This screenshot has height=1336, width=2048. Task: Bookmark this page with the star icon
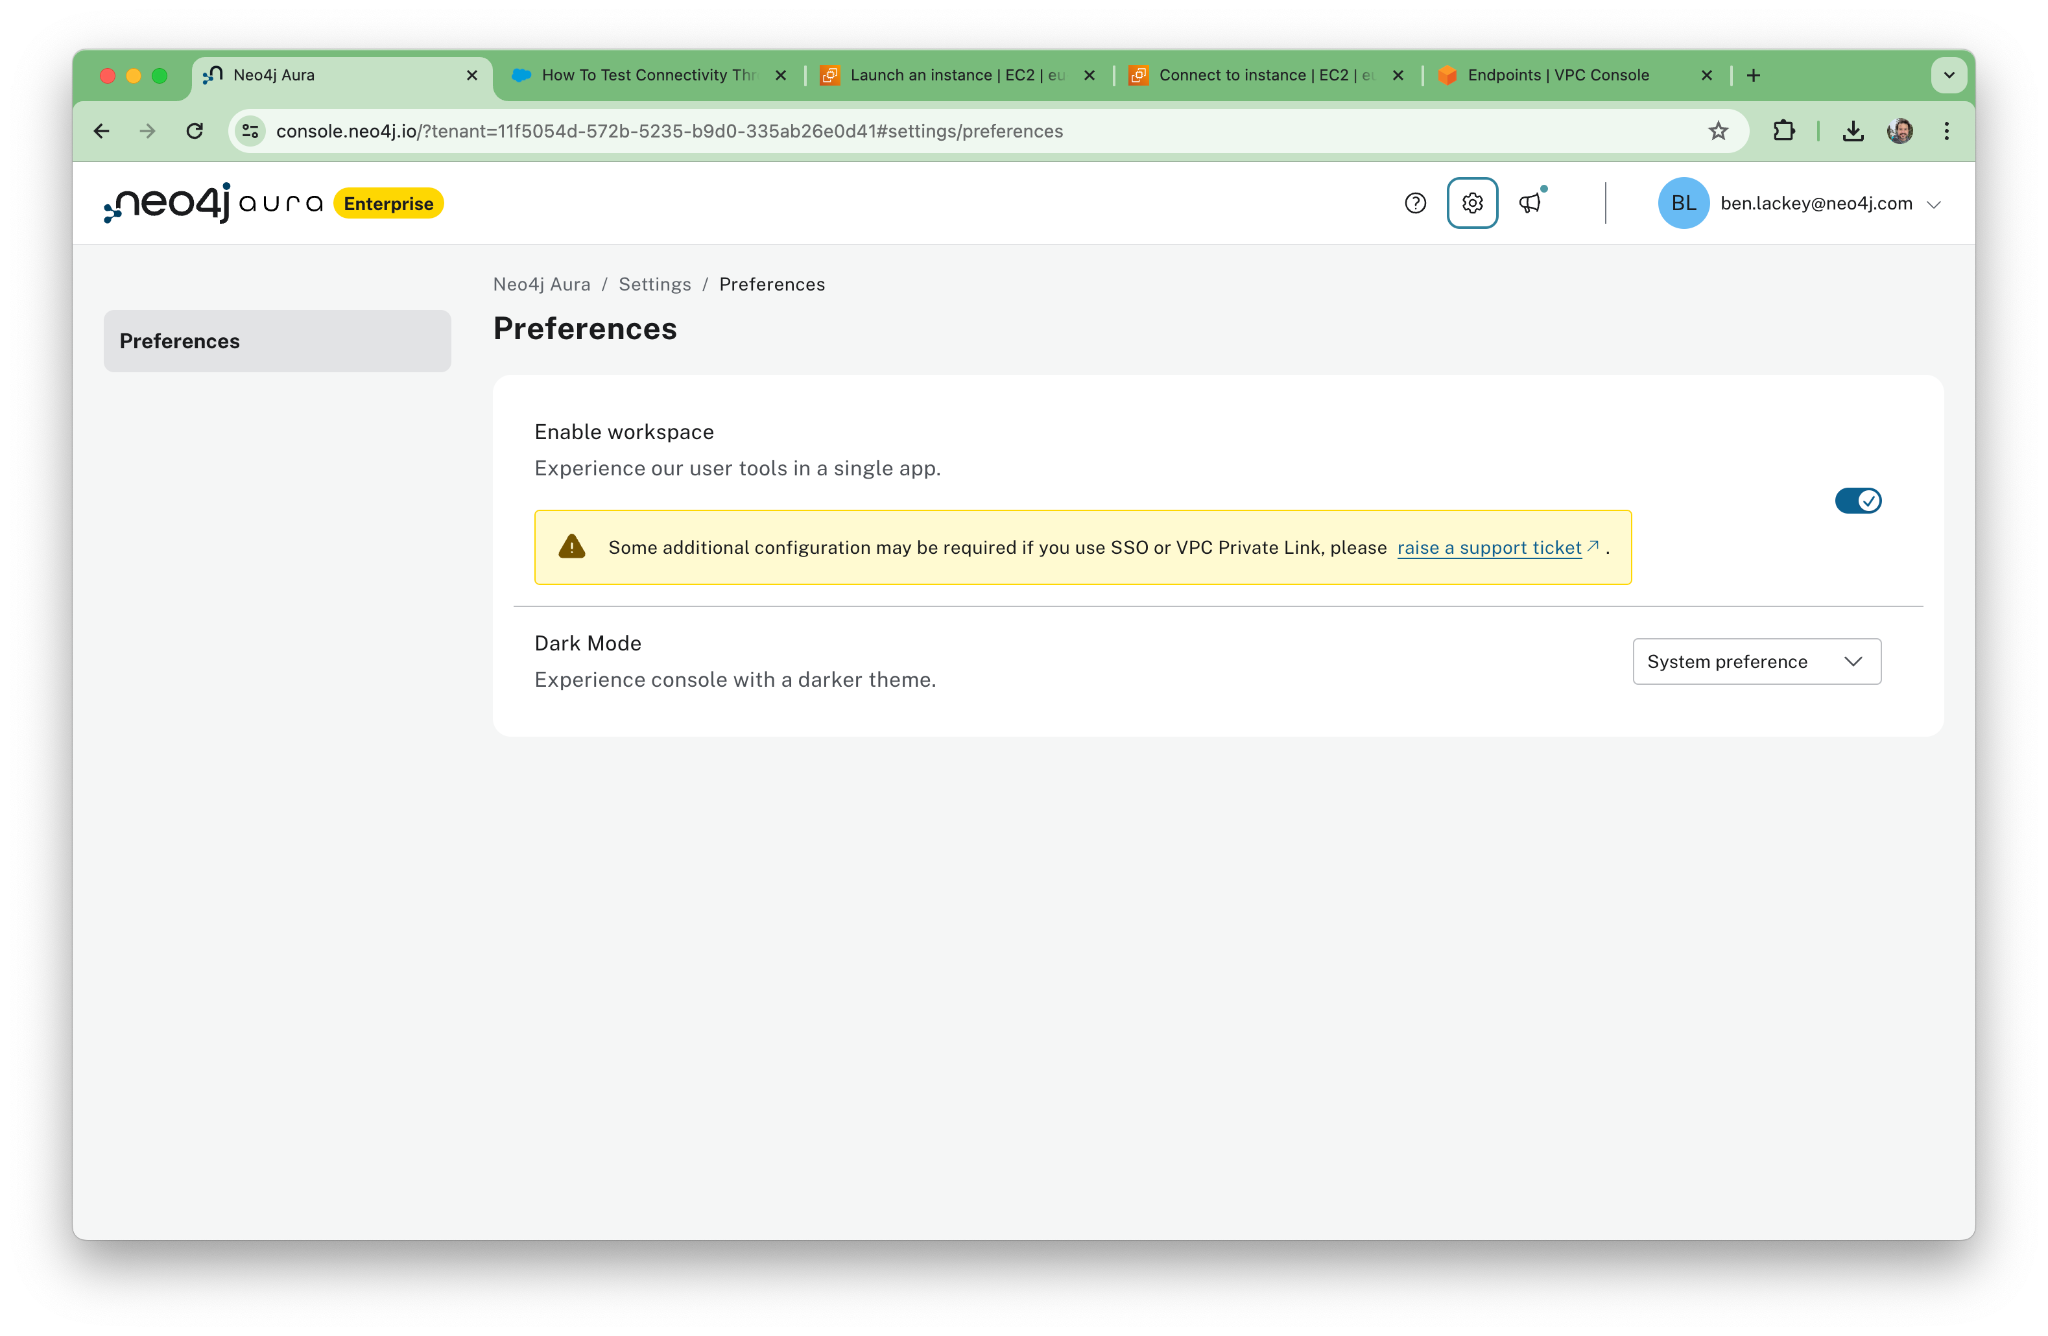point(1718,131)
